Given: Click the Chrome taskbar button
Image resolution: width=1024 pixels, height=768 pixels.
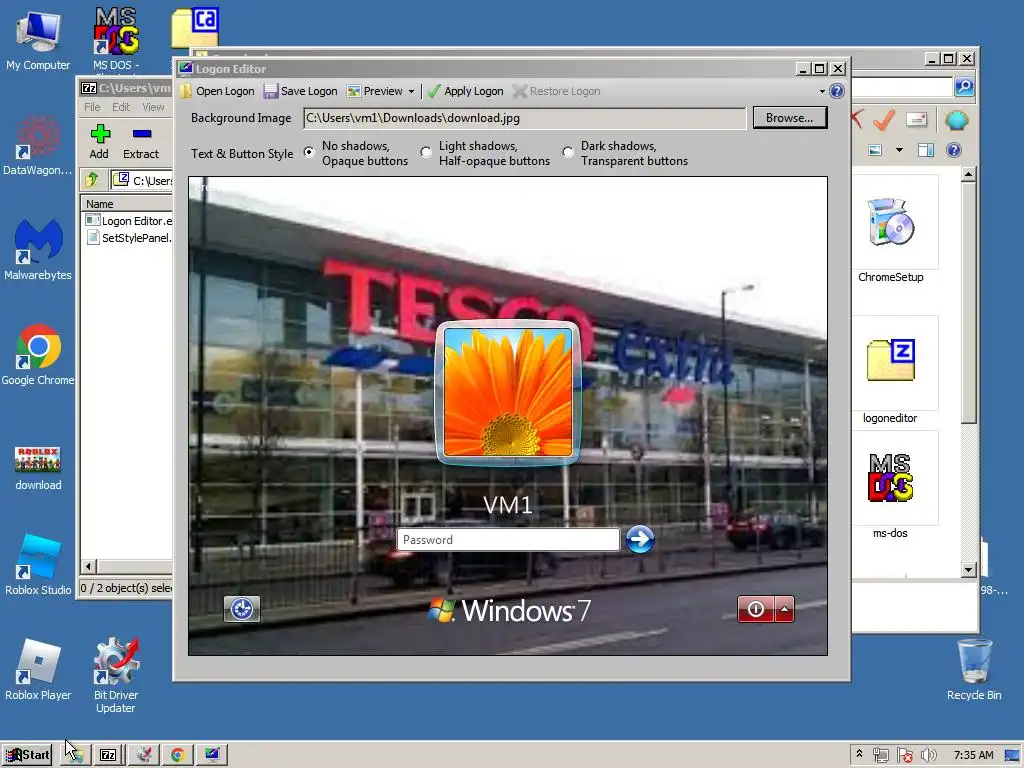Looking at the screenshot, I should pyautogui.click(x=178, y=755).
